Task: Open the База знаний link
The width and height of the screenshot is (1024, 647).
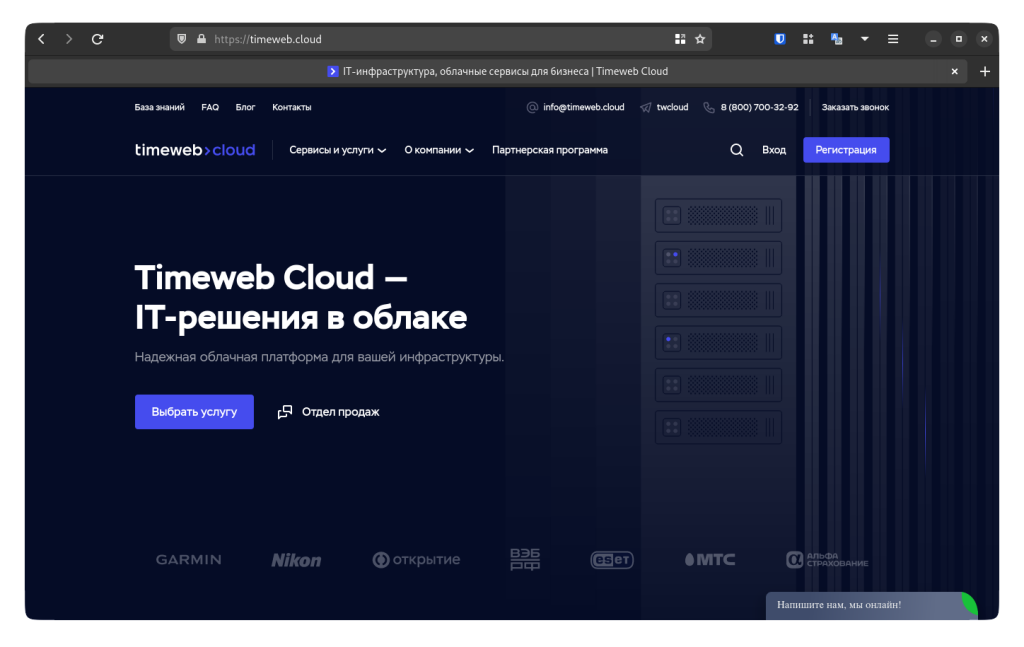Action: [x=159, y=107]
